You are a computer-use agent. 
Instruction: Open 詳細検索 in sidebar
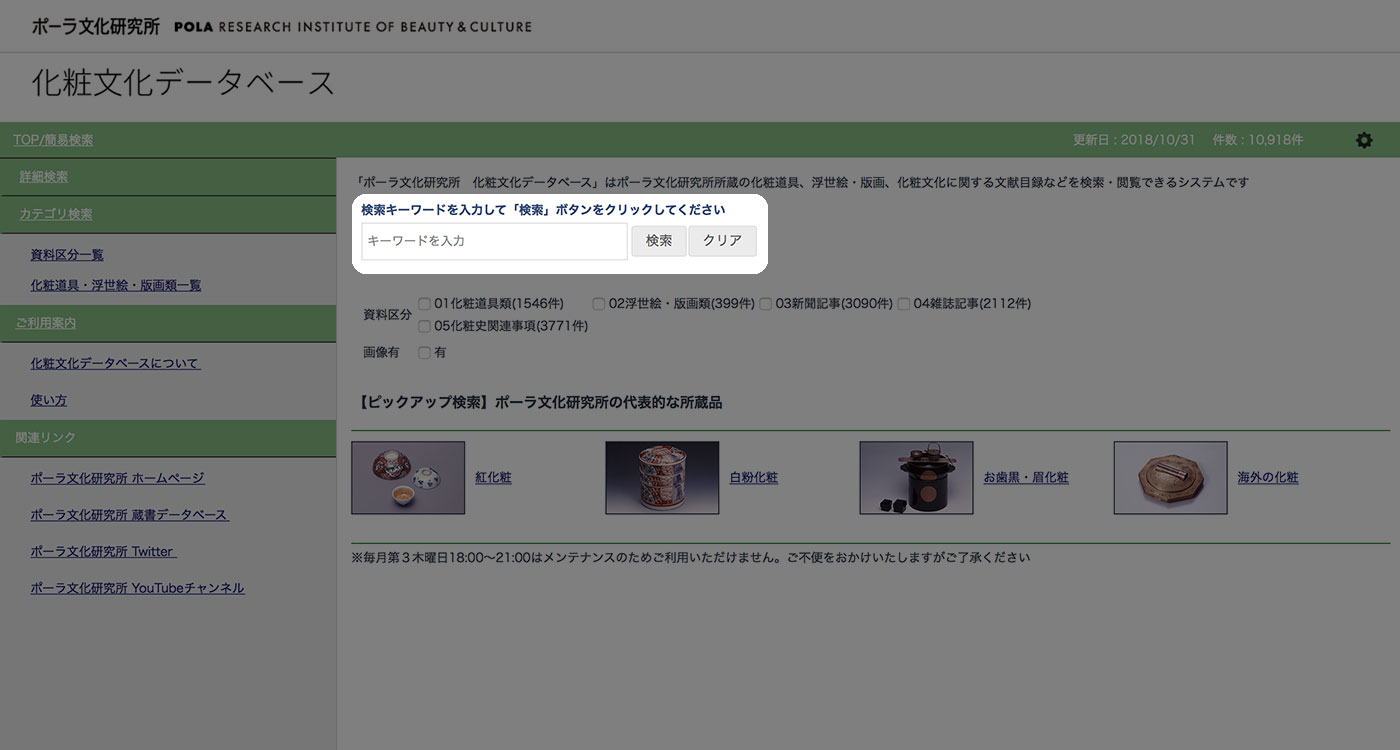[44, 177]
